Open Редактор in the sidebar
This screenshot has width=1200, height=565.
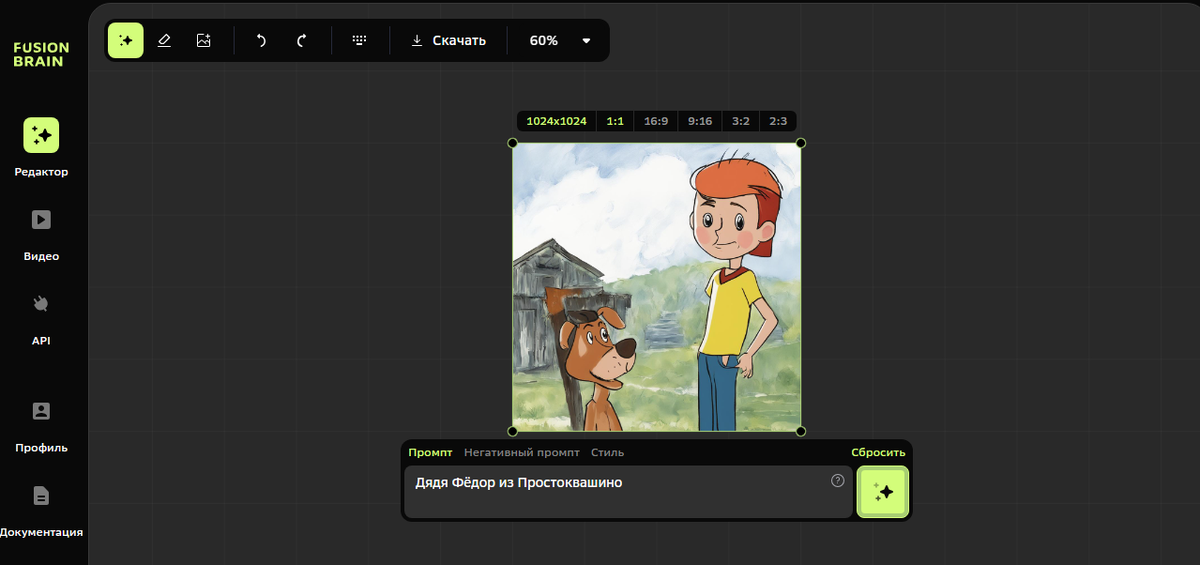41,147
